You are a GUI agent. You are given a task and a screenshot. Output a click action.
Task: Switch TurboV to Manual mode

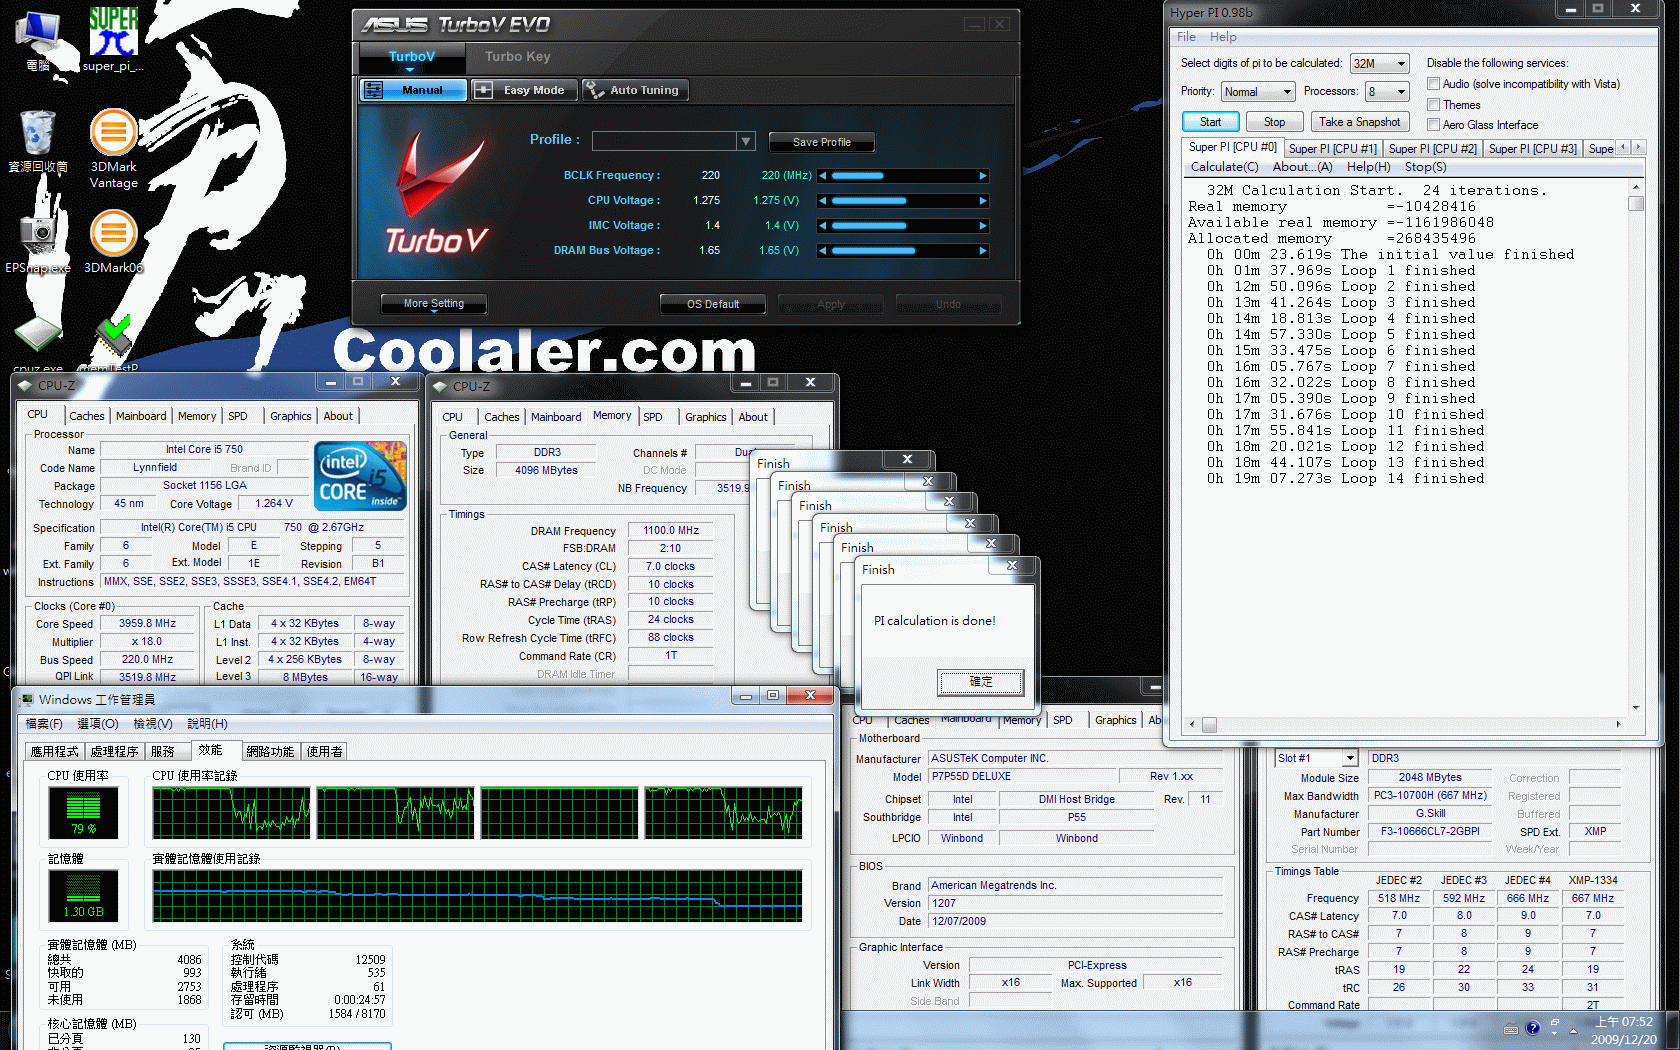click(x=414, y=90)
